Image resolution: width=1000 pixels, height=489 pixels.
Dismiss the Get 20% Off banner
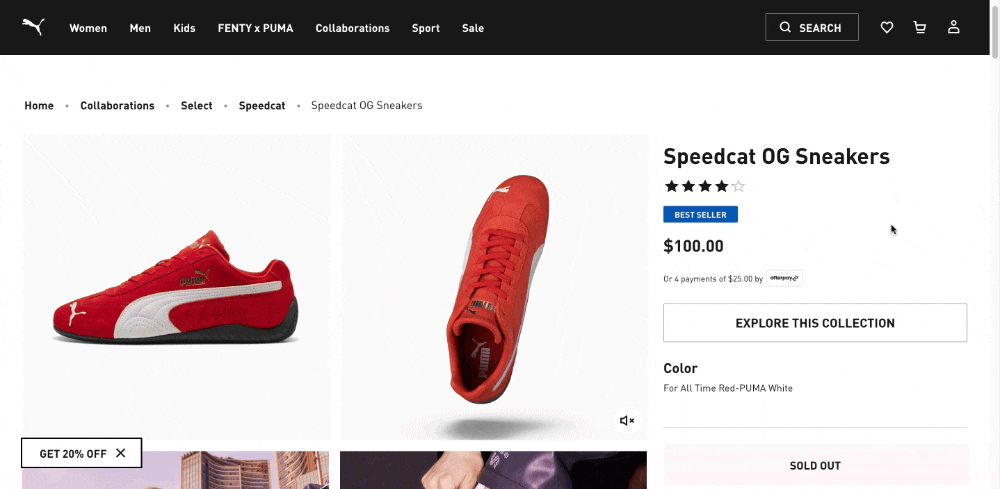click(121, 453)
